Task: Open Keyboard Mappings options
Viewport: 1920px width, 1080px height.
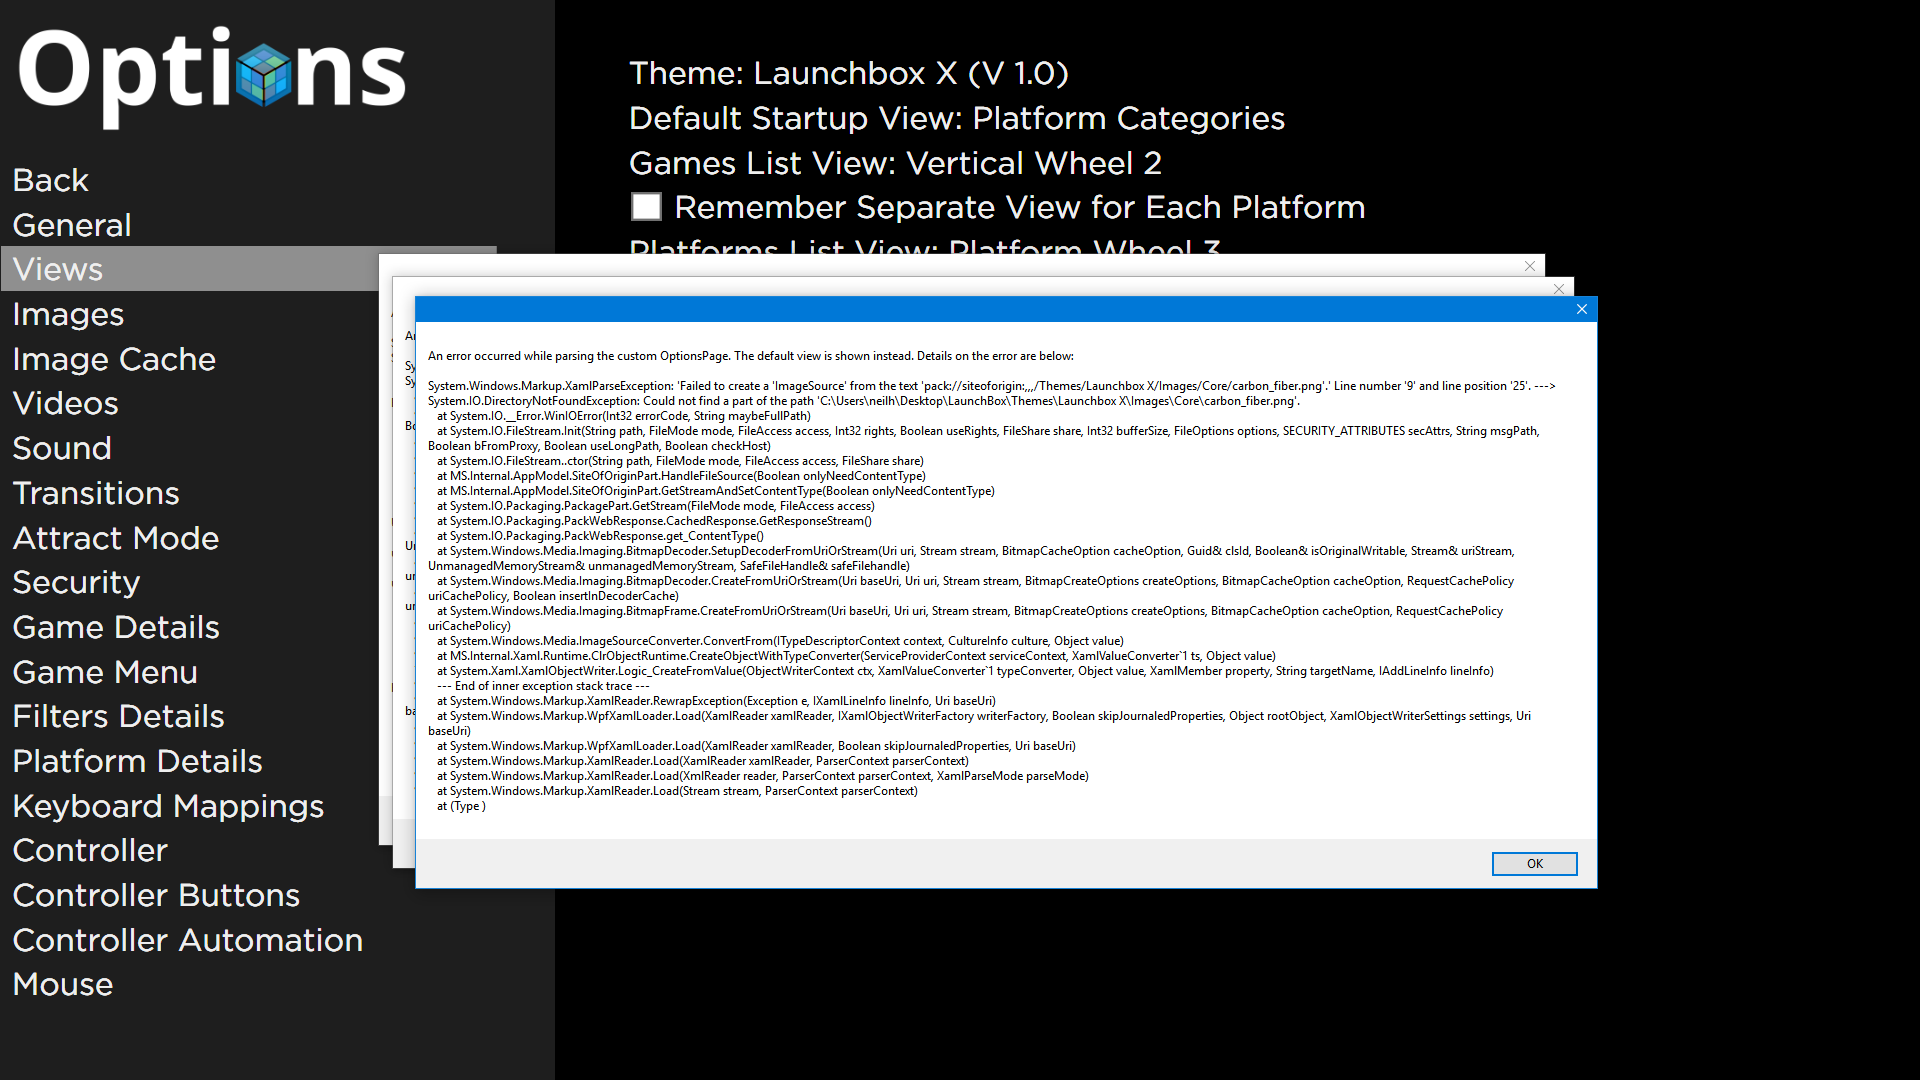Action: 168,806
